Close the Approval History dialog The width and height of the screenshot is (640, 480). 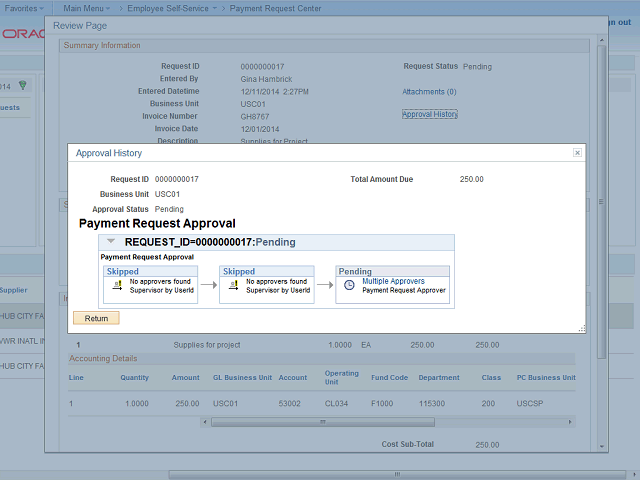click(x=577, y=153)
